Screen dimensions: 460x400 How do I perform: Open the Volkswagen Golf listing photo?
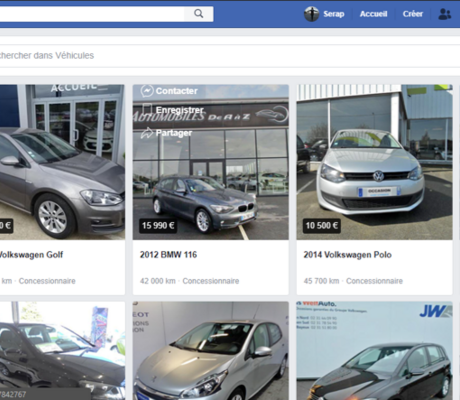tap(62, 162)
